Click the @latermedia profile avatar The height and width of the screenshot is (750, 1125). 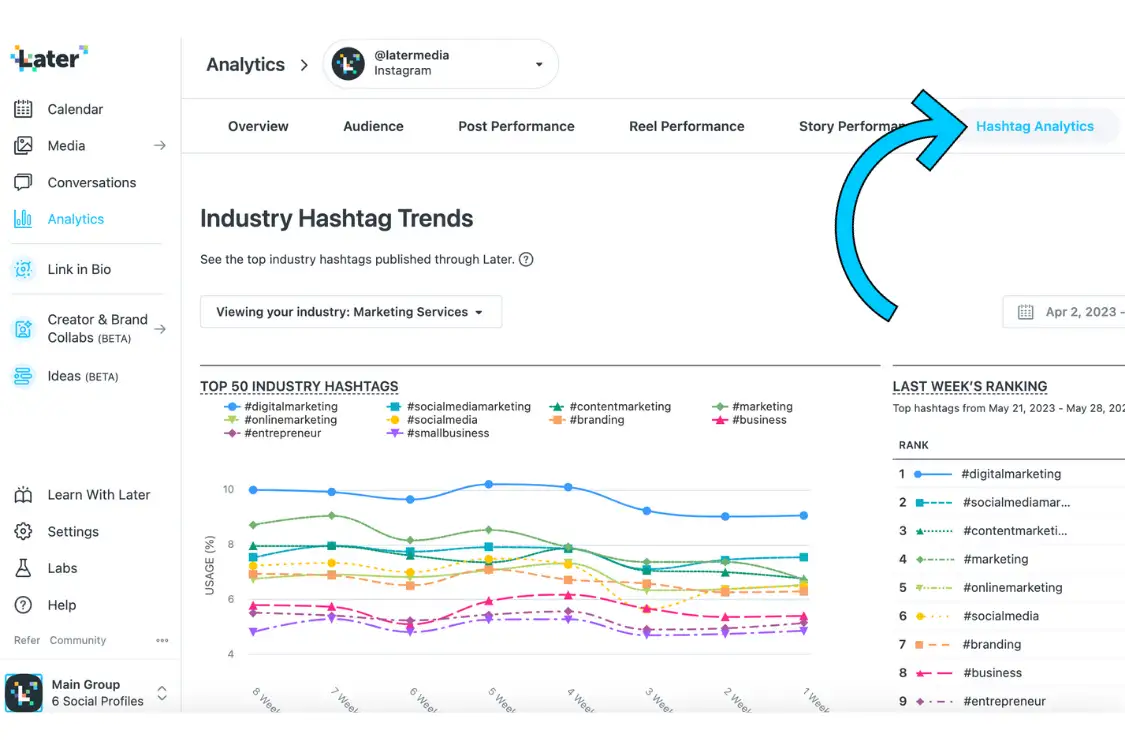(x=348, y=64)
